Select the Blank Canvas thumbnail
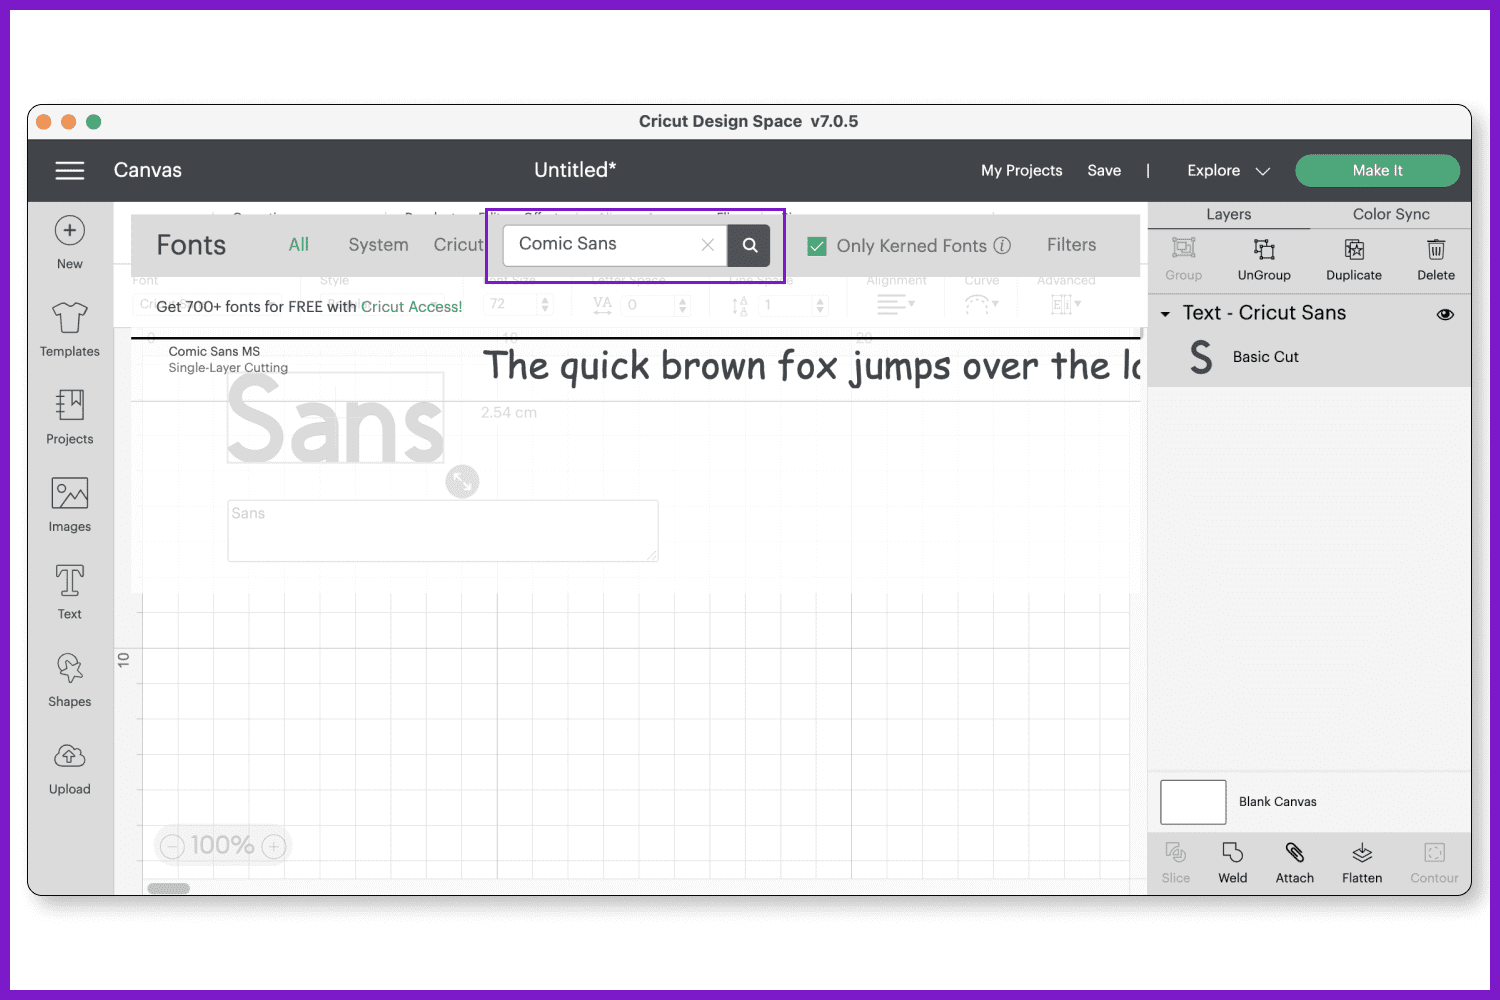 point(1193,802)
